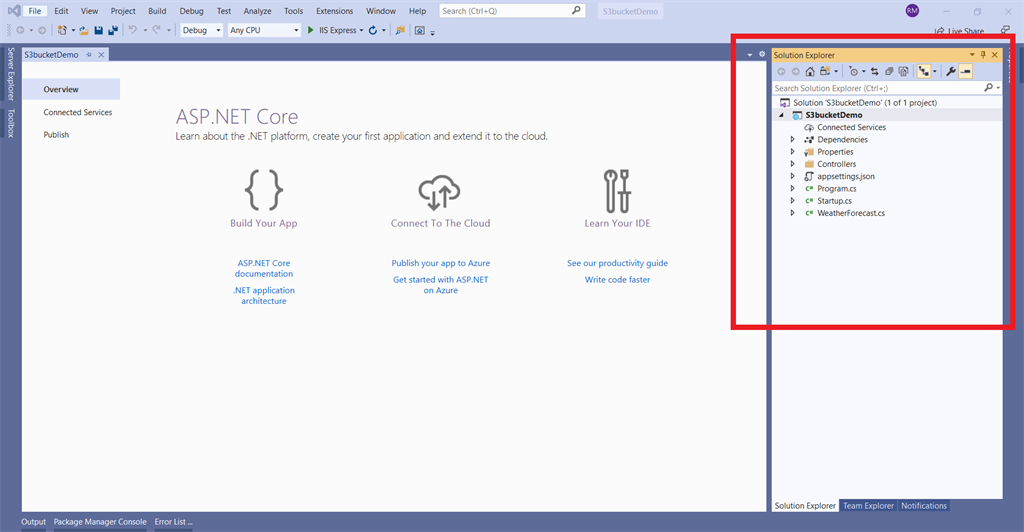Click the Sync with Active Document arrows icon
Viewport: 1024px width, 532px height.
(874, 71)
